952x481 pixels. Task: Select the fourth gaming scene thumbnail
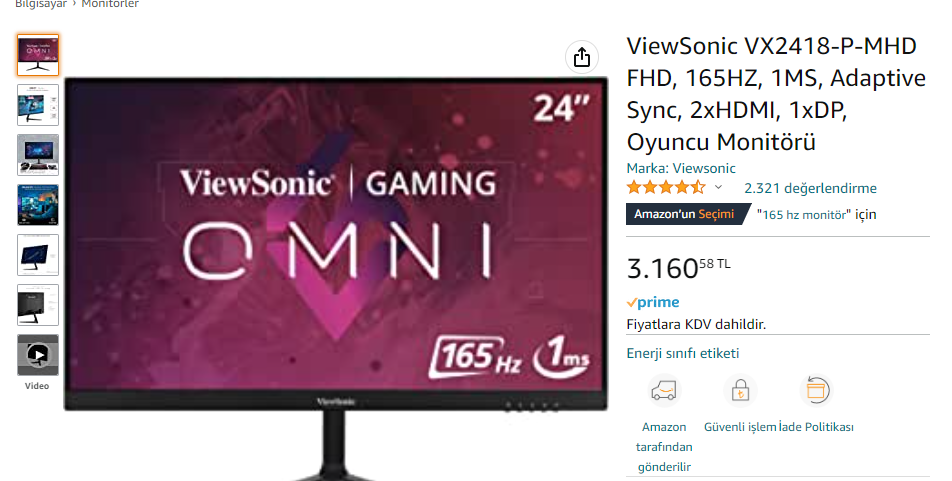[38, 205]
